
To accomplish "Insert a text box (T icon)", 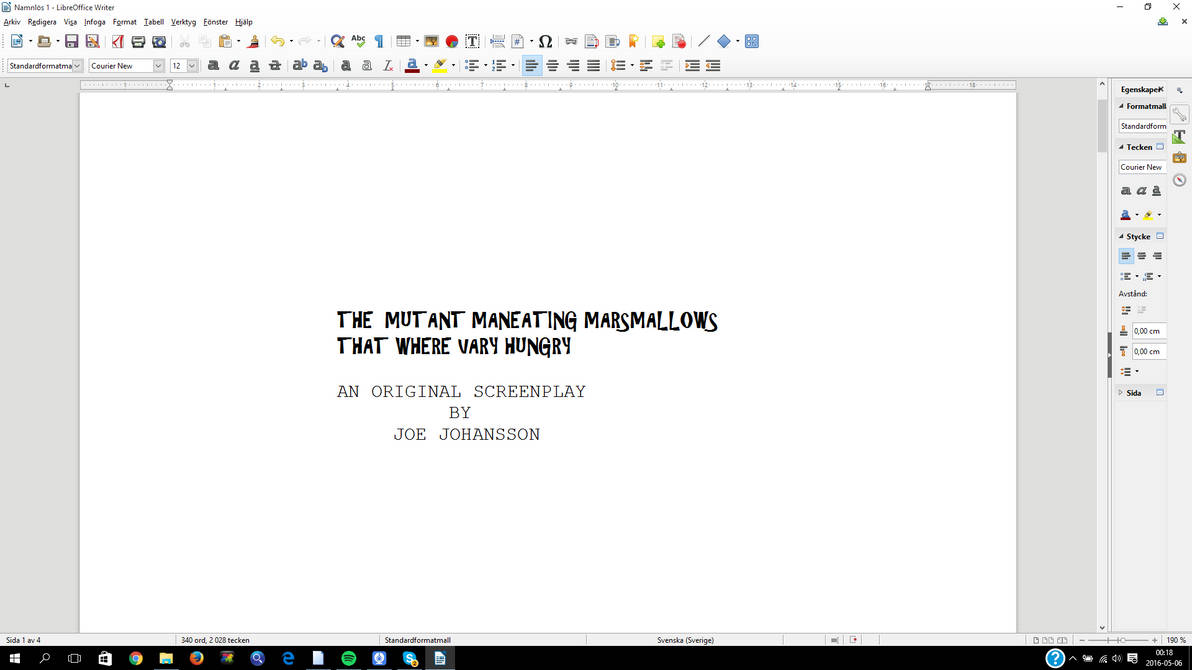I will tap(472, 41).
